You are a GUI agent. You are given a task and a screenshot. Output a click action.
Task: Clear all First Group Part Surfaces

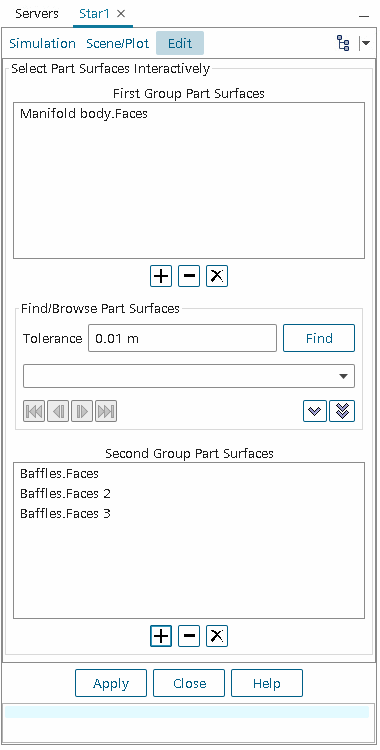(217, 276)
